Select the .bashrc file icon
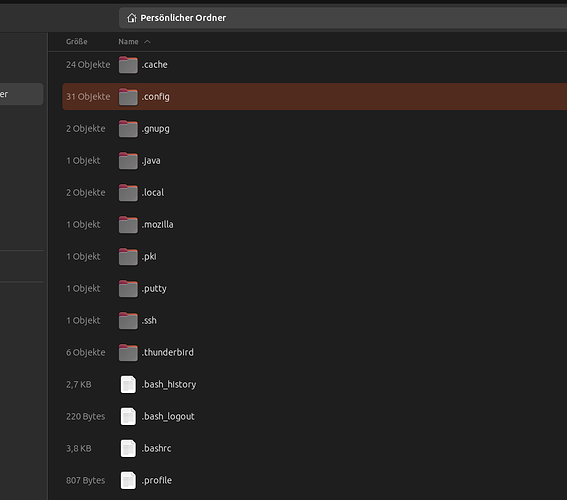 click(x=128, y=448)
